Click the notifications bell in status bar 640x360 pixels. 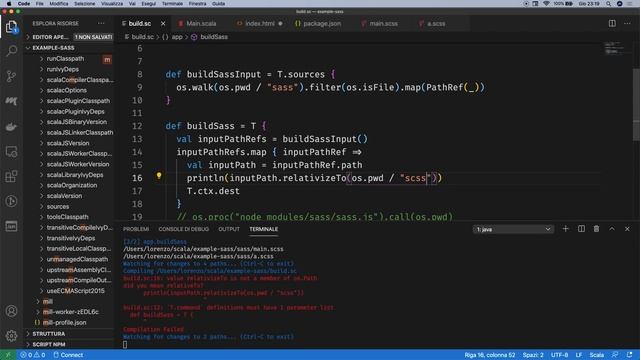coord(629,355)
